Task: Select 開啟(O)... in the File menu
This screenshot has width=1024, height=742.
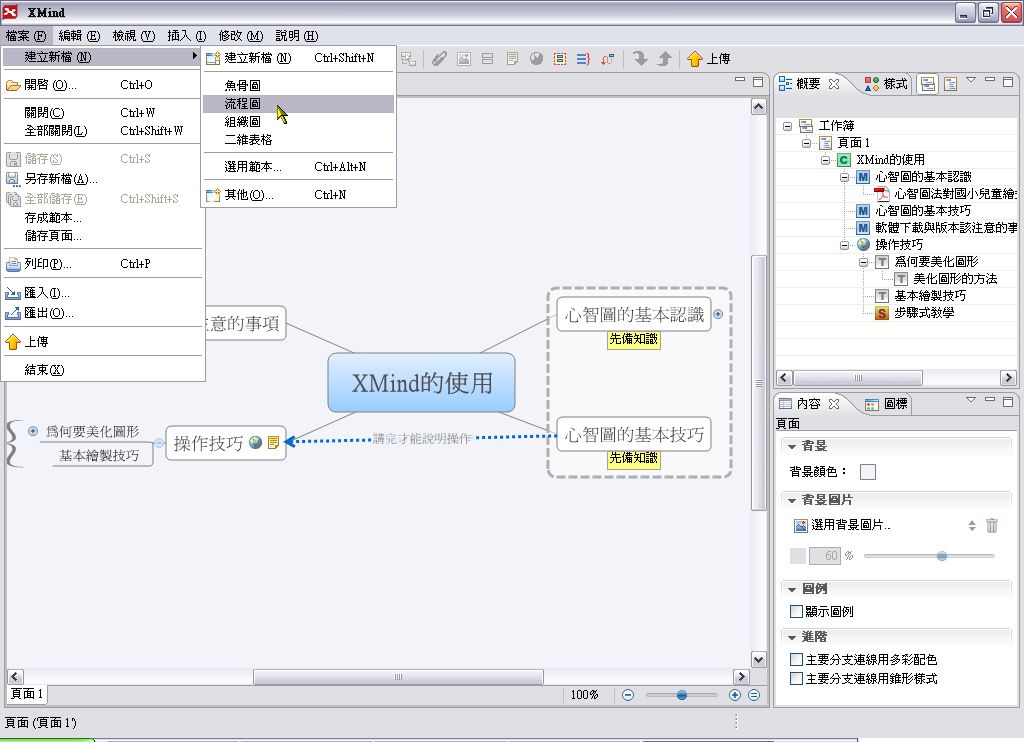Action: pyautogui.click(x=103, y=85)
